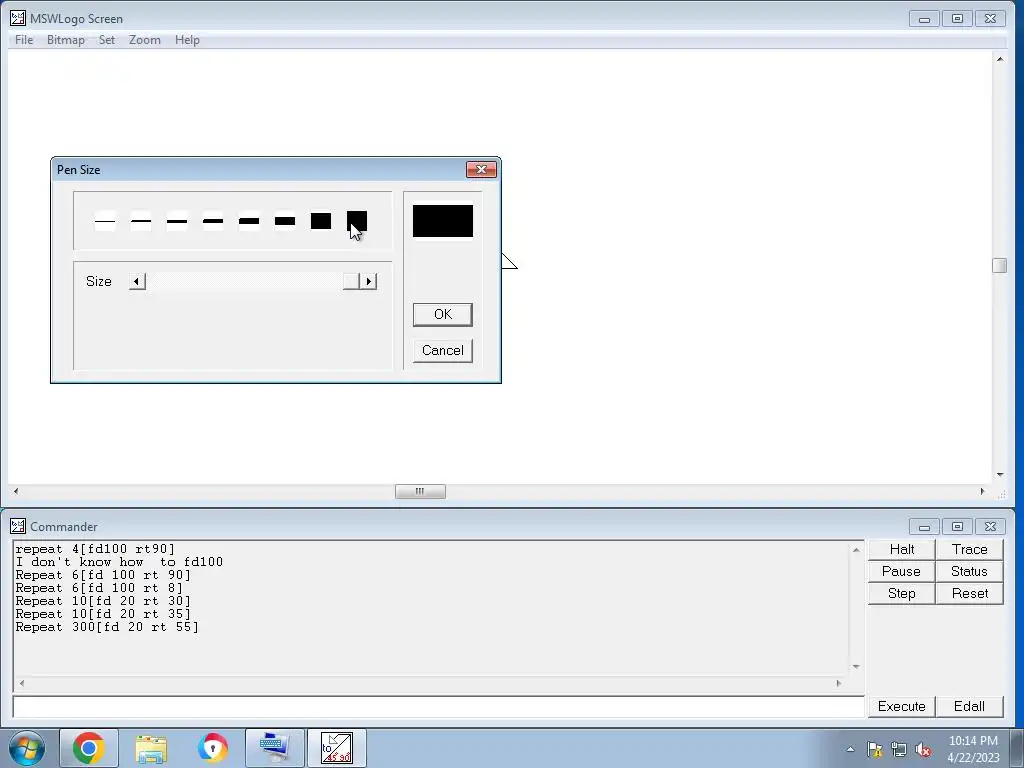This screenshot has width=1024, height=768.
Task: Click Commander history scroll up arrow
Action: coord(856,551)
